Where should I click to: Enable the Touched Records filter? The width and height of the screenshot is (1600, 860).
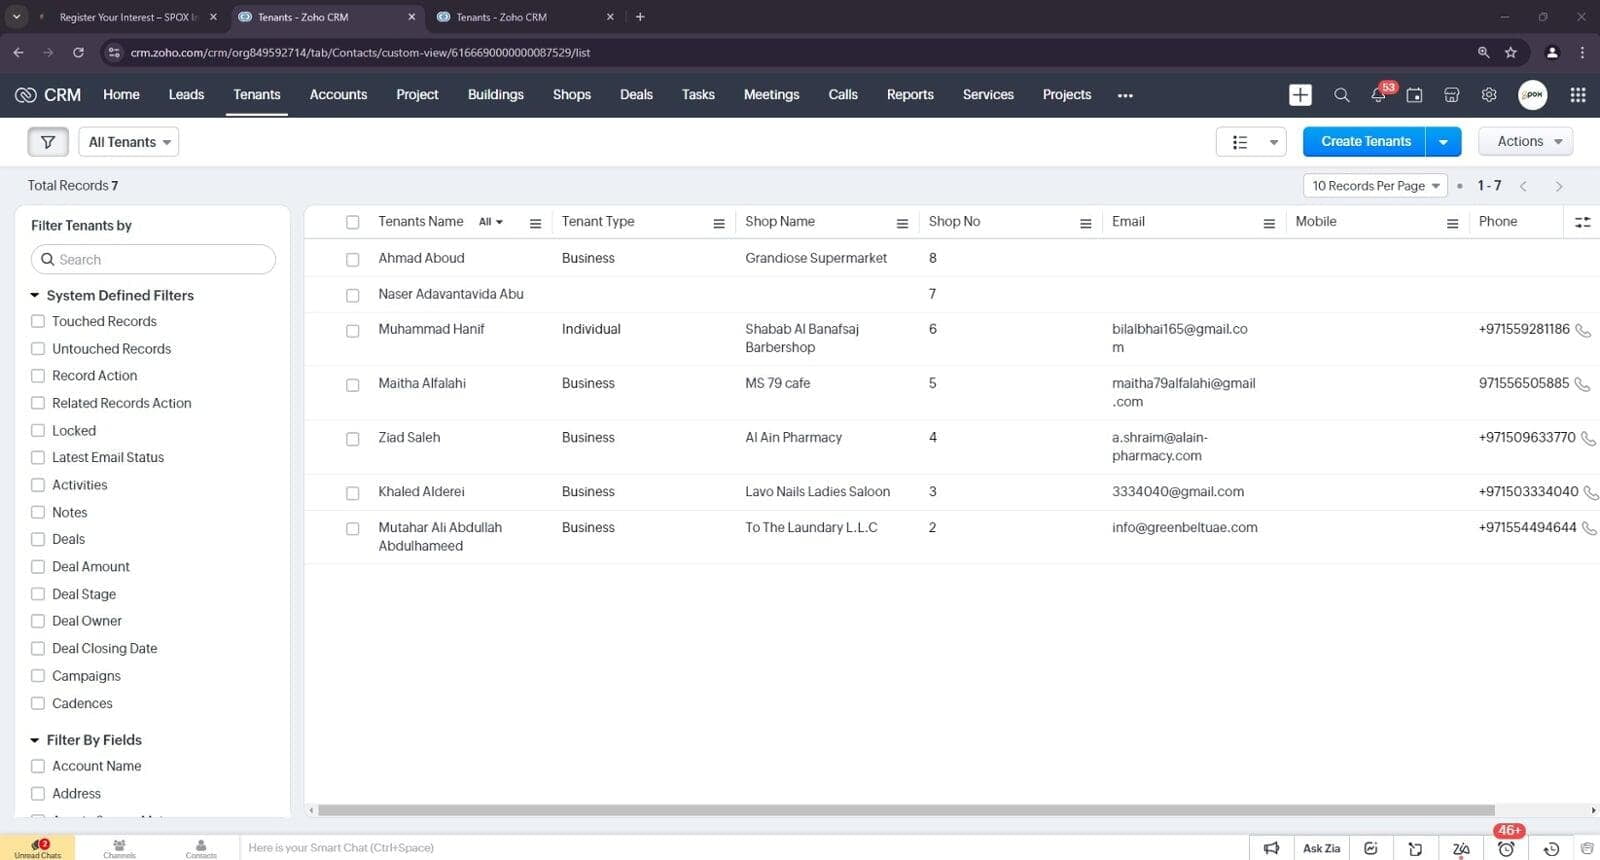[38, 321]
